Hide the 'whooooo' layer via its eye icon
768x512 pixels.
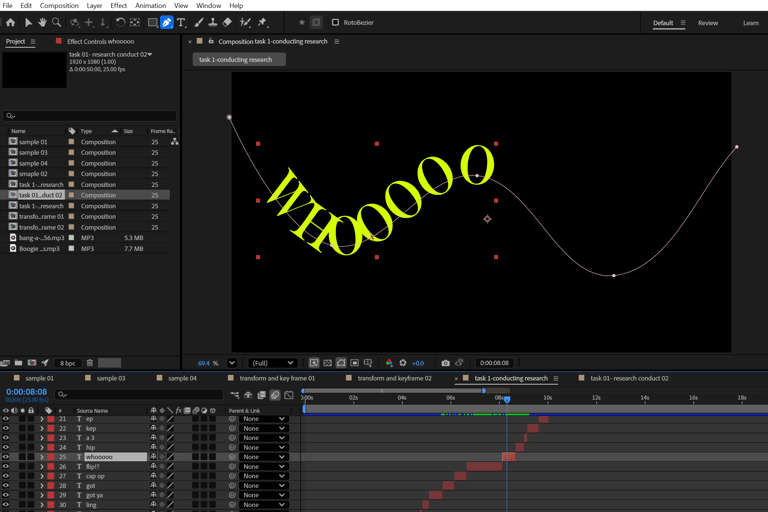pos(6,457)
